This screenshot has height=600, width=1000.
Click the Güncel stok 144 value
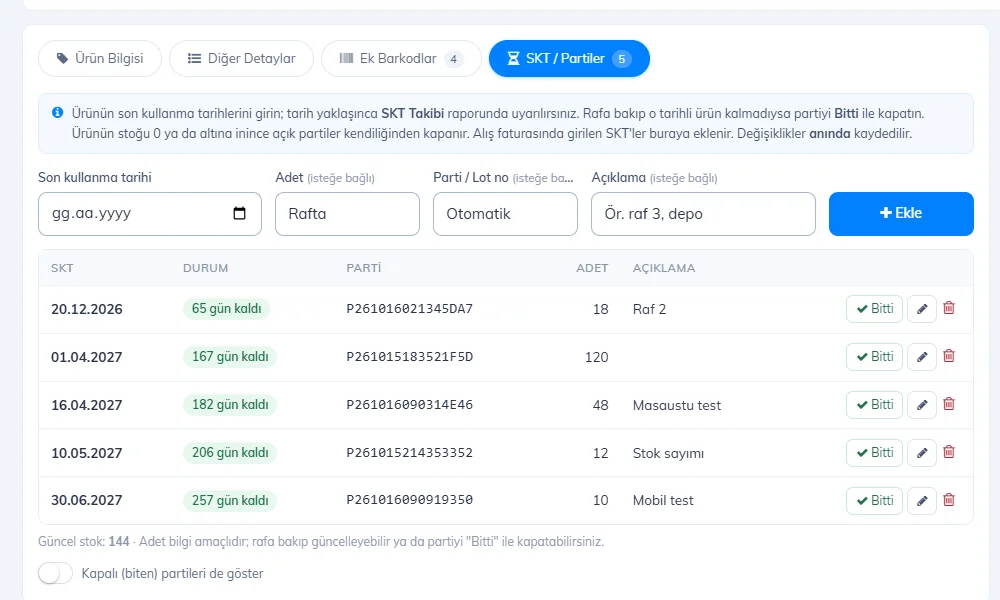click(x=119, y=541)
